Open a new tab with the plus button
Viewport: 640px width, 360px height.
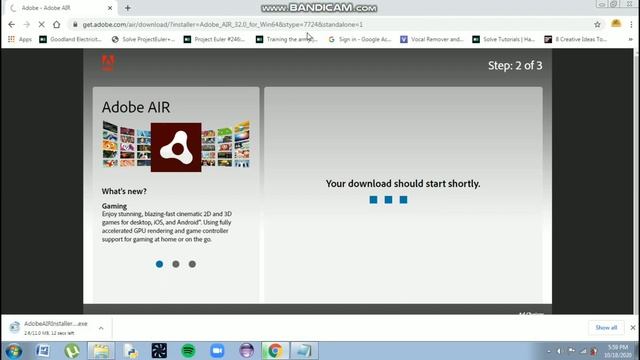coord(128,8)
